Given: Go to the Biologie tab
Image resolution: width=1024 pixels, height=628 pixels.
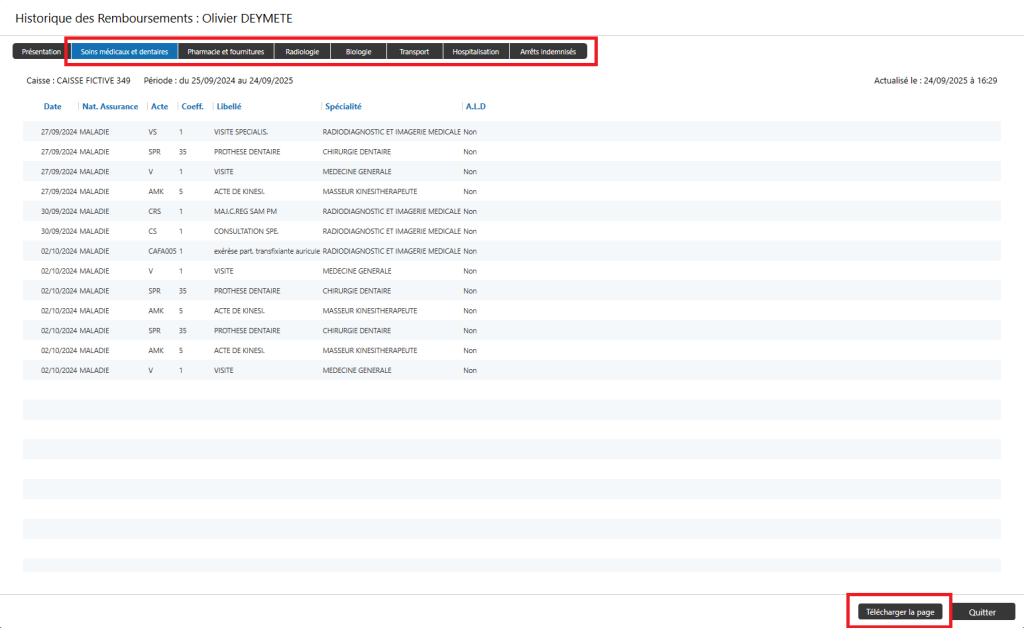Looking at the screenshot, I should 358,51.
